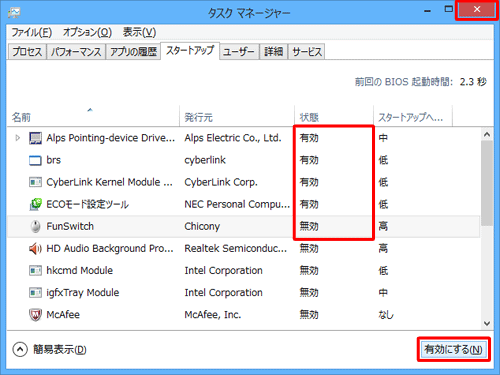Expand the Alps Pointing-device Driver row

click(18, 138)
